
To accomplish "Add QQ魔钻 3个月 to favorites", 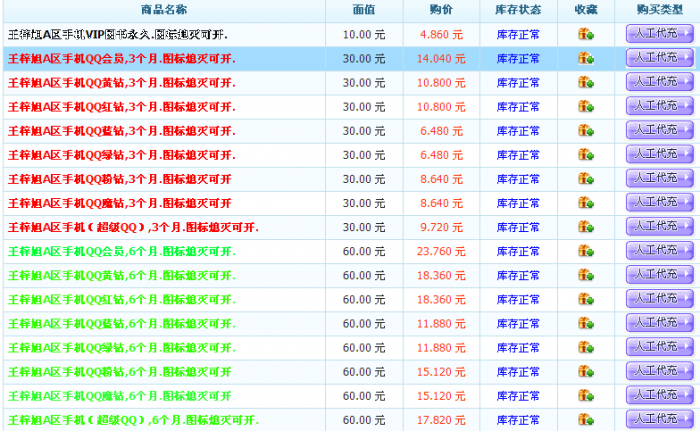I will click(x=586, y=203).
